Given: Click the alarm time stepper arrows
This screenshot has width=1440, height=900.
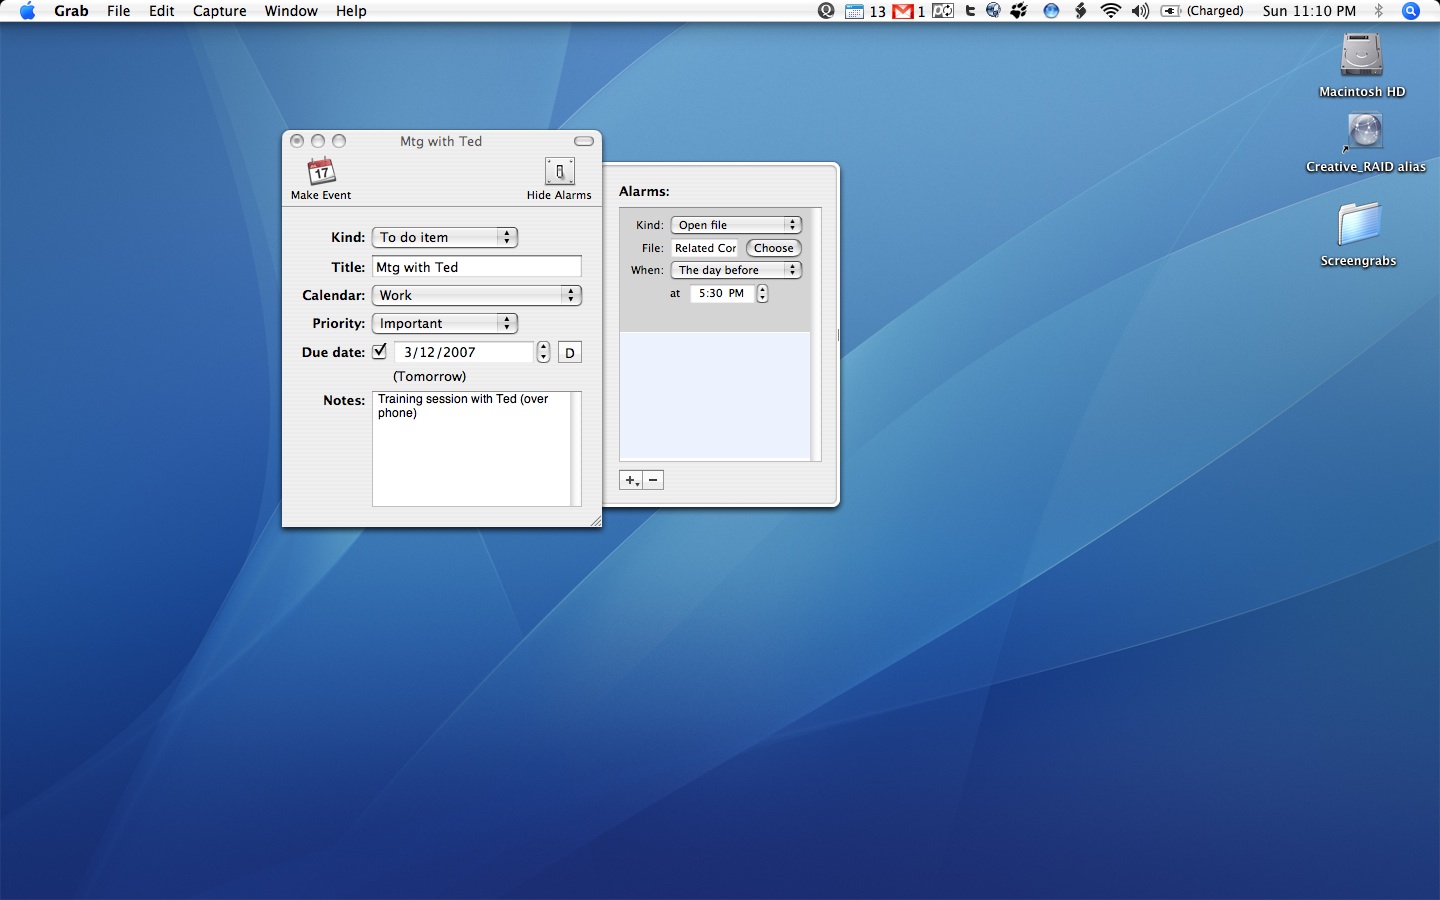Looking at the screenshot, I should pos(762,293).
